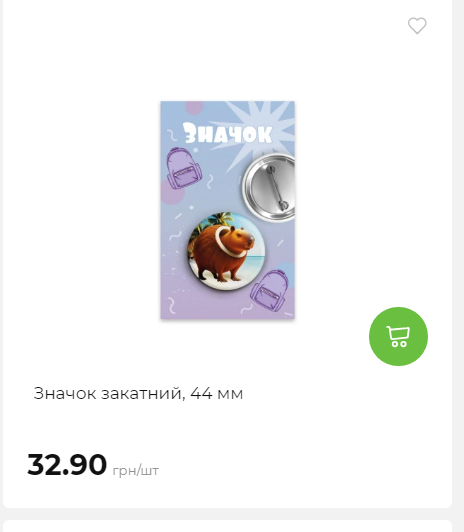Add the badge to cart with green button
Screen dimensions: 464x532
tap(398, 336)
